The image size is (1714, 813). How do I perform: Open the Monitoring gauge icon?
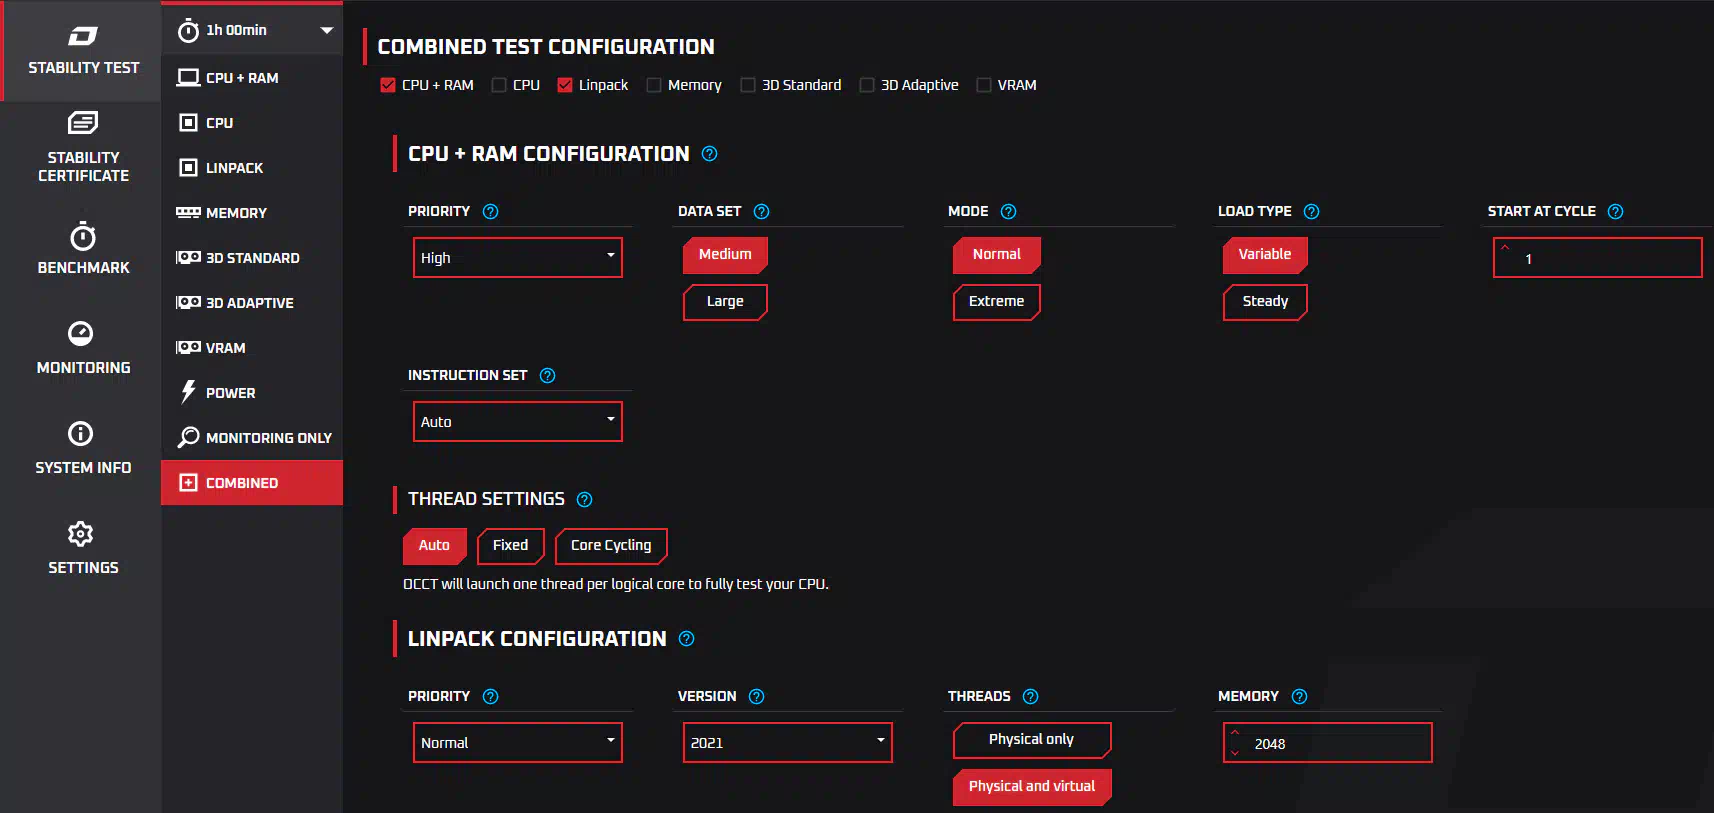[81, 333]
